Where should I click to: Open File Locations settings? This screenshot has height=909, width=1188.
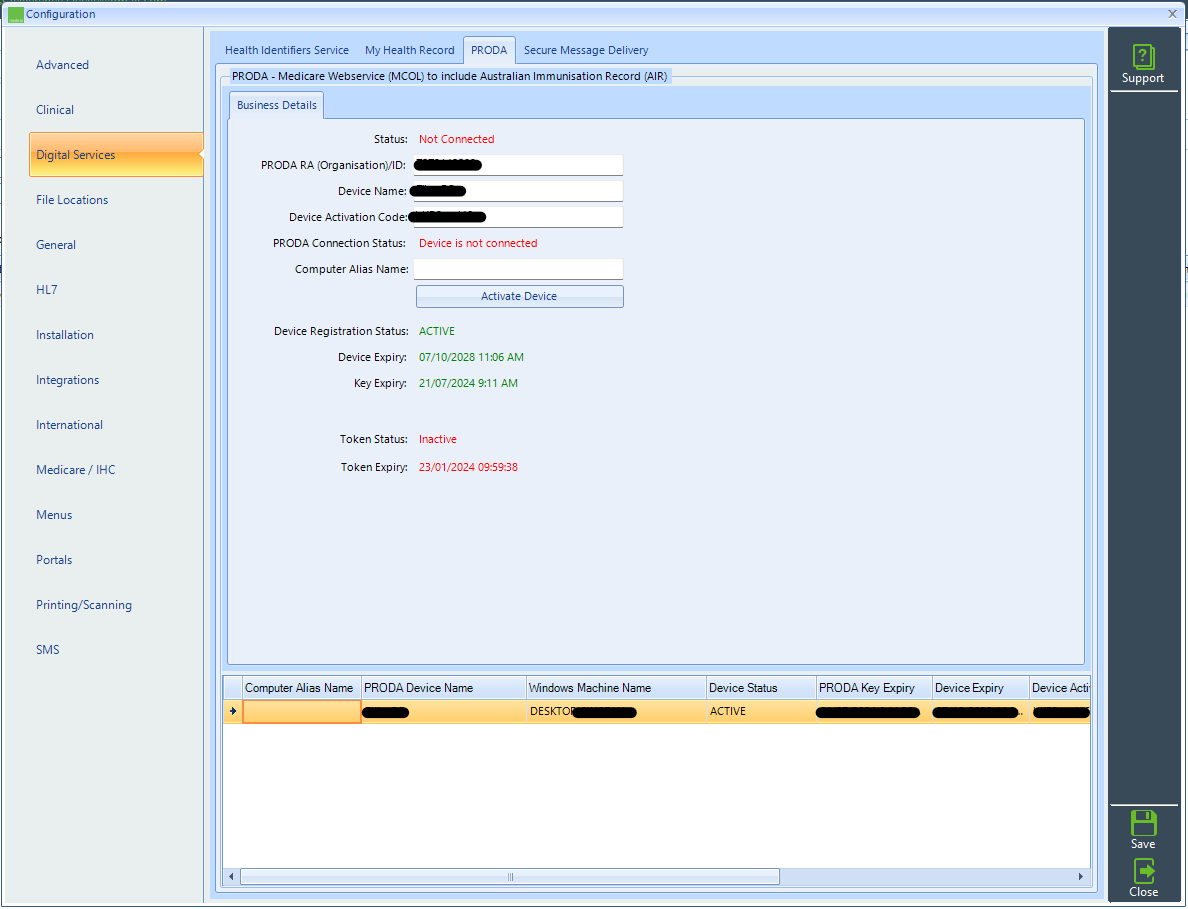point(72,200)
